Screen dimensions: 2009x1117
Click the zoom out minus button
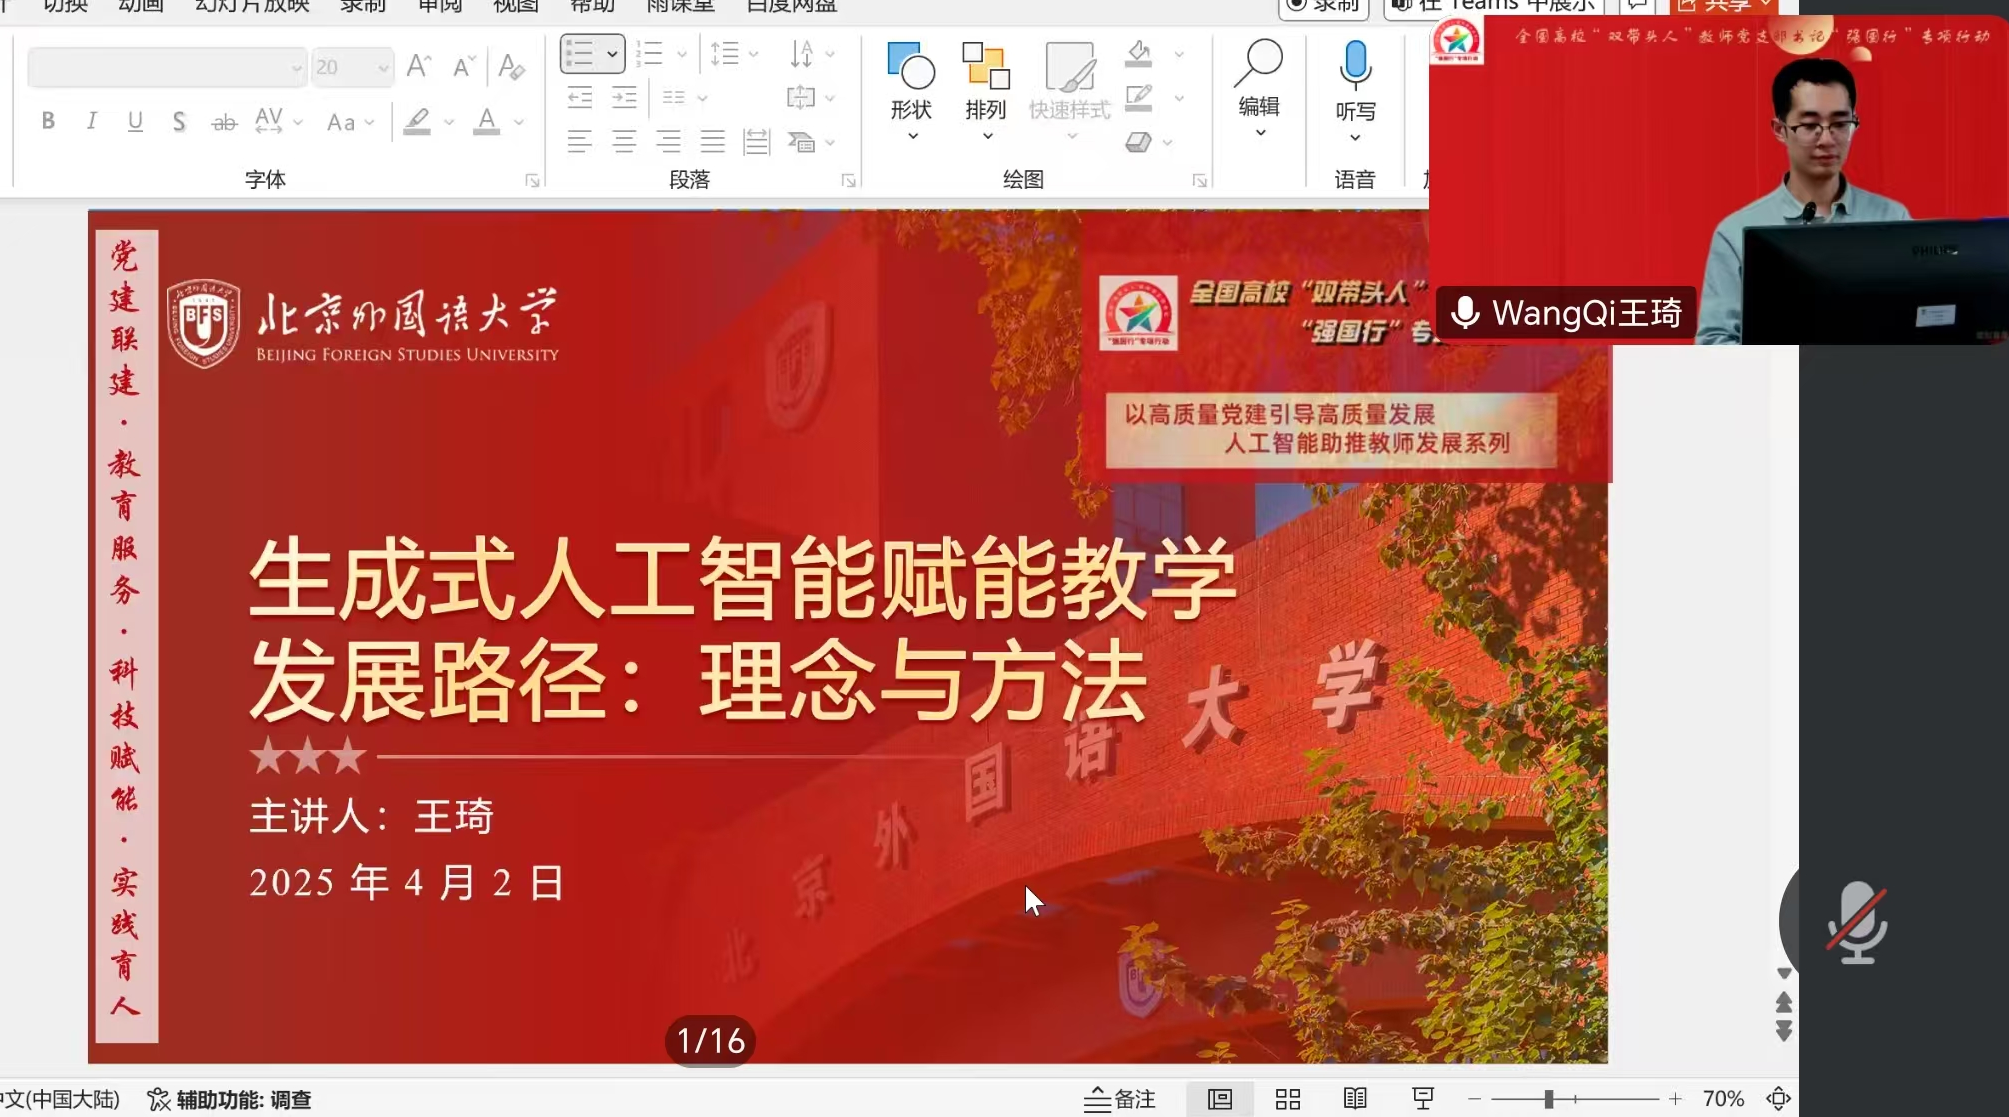pos(1474,1099)
